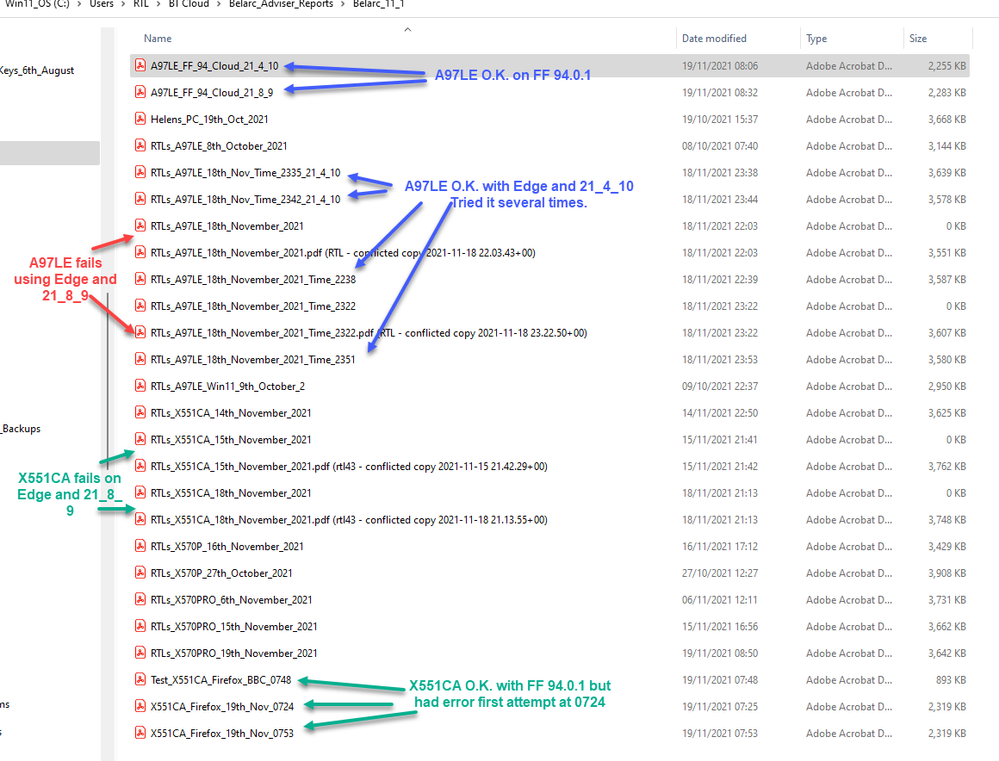This screenshot has height=761, width=999.
Task: Sort by Date modified column
Action: (x=714, y=39)
